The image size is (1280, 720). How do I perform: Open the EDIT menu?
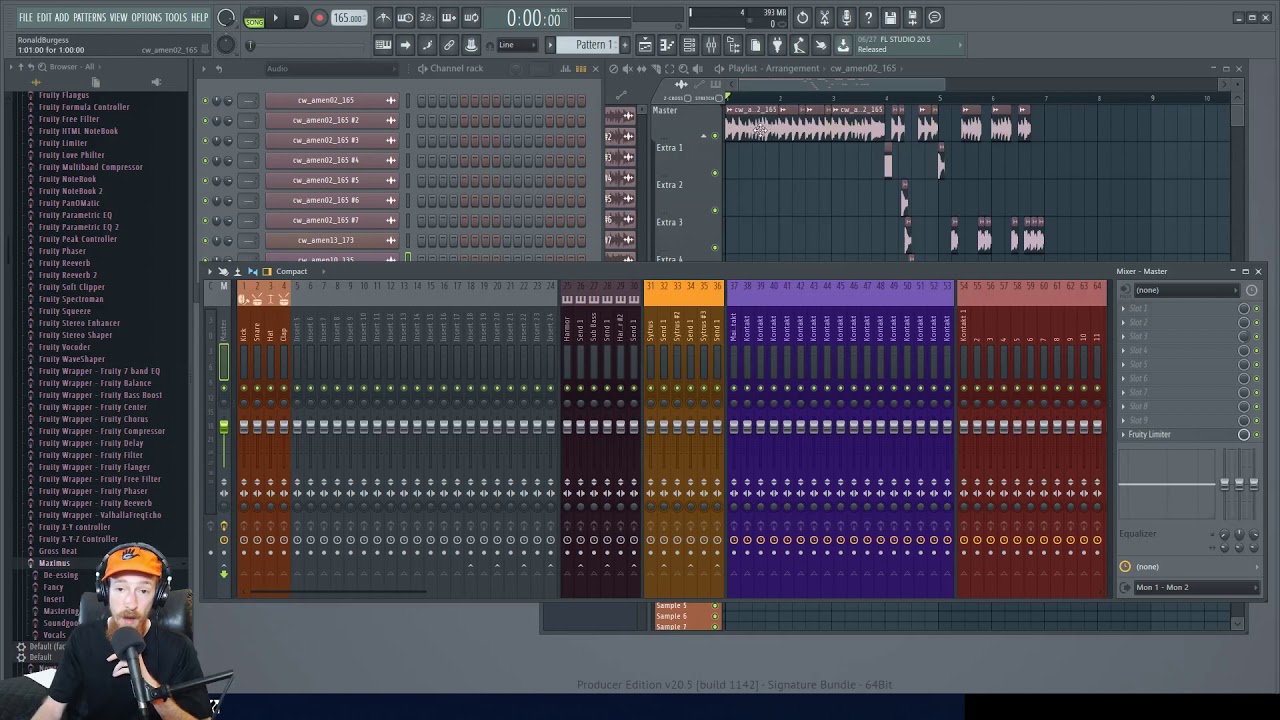pyautogui.click(x=44, y=18)
